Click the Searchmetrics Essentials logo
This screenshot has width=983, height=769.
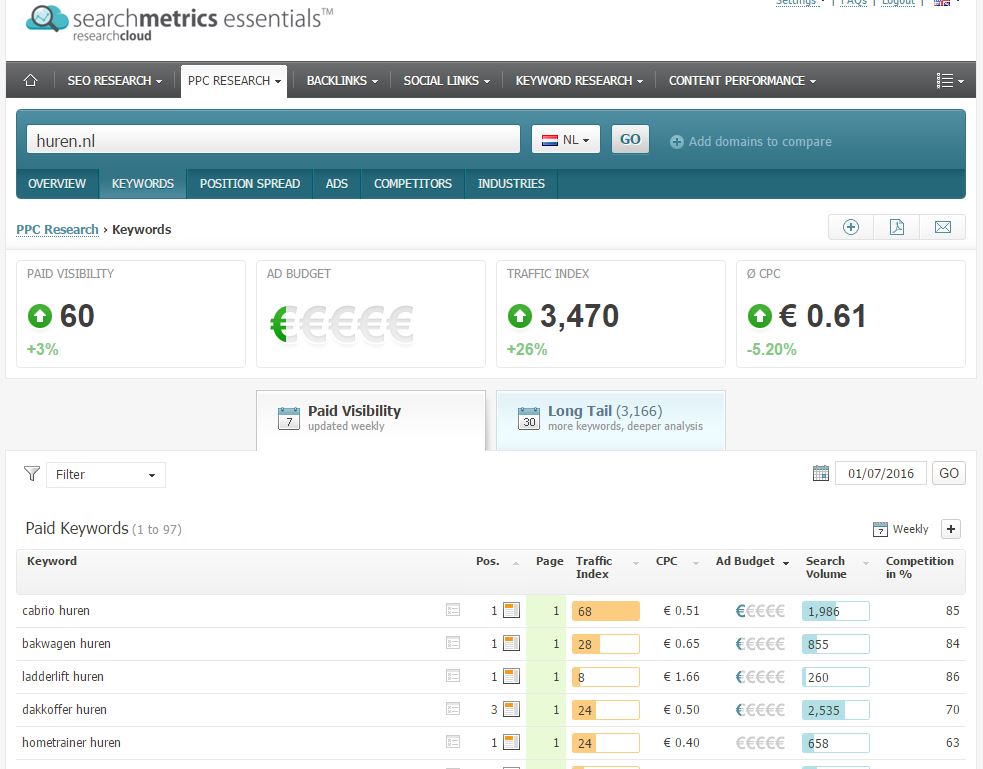tap(179, 23)
